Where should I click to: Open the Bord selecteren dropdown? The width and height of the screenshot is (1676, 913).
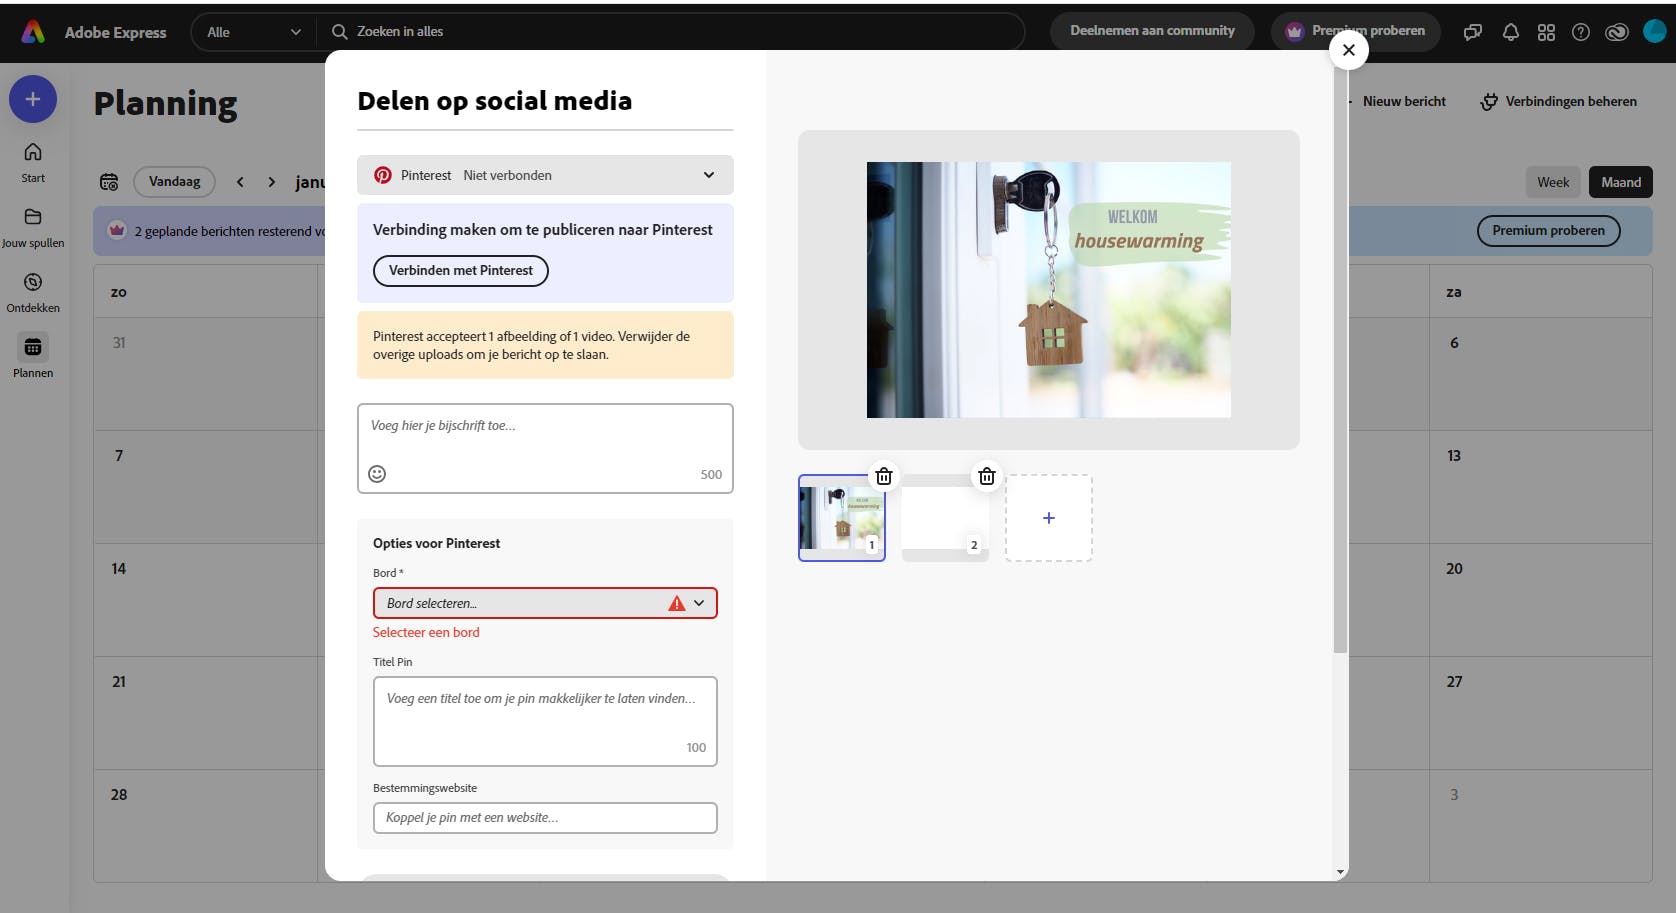pos(545,603)
